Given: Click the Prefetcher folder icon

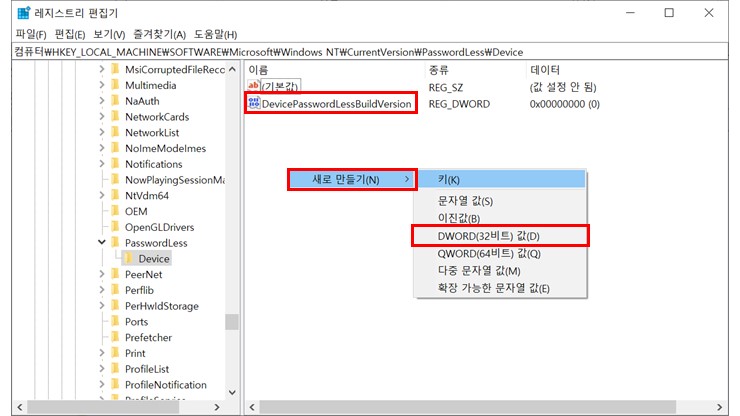Looking at the screenshot, I should (x=115, y=337).
